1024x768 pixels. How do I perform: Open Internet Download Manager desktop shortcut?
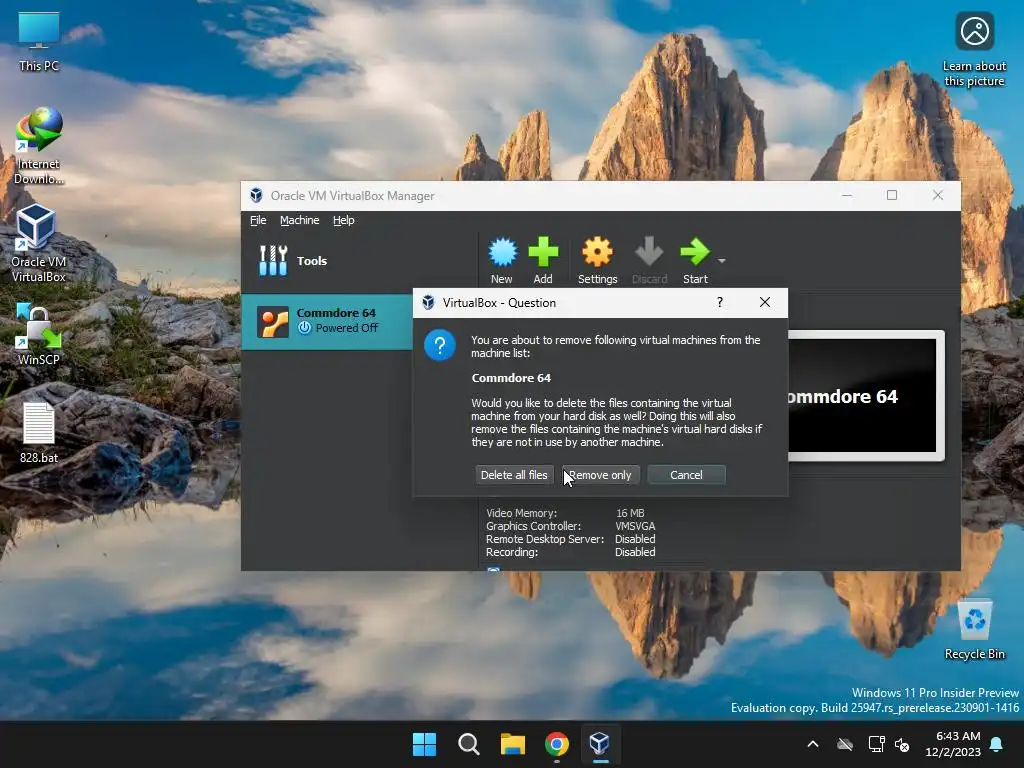point(39,146)
